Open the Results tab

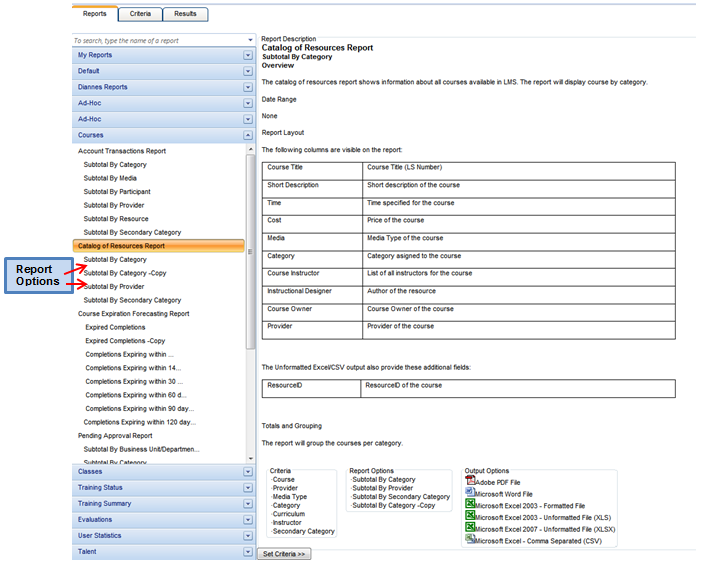point(185,14)
